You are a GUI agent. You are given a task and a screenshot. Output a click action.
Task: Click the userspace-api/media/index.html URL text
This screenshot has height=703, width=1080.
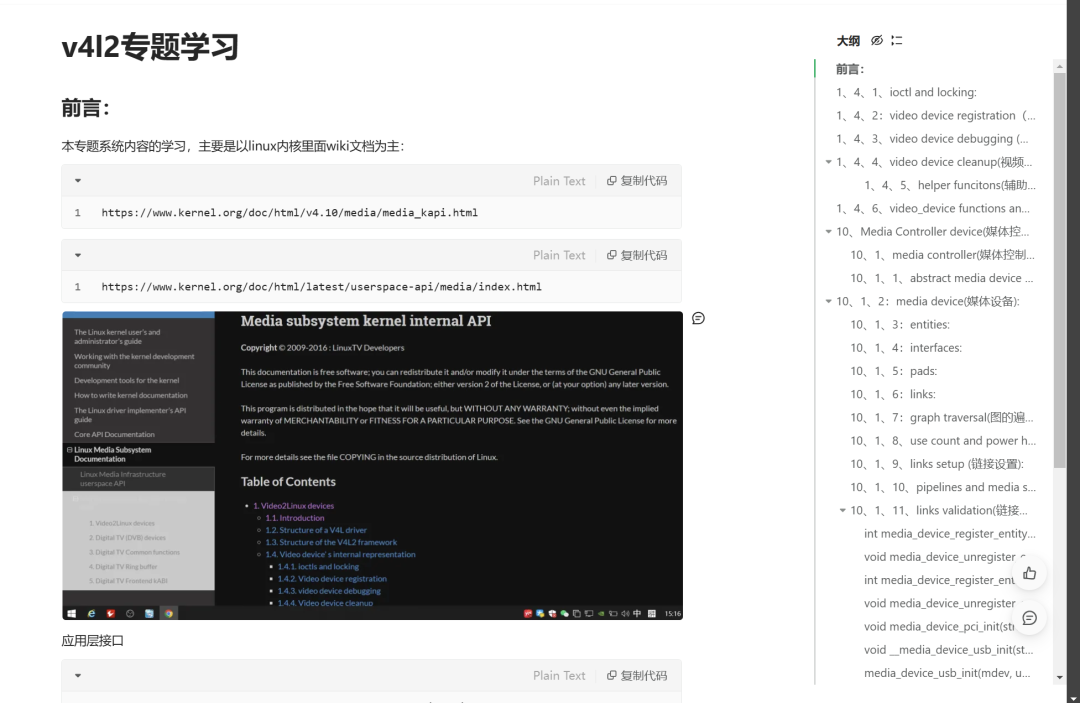pos(322,287)
